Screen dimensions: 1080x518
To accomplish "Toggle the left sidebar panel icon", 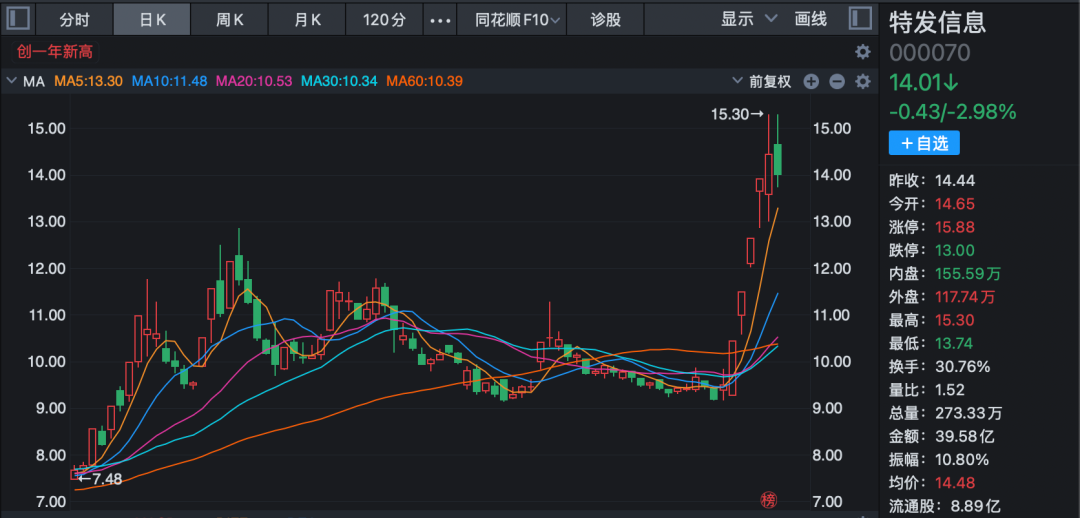I will pyautogui.click(x=19, y=19).
